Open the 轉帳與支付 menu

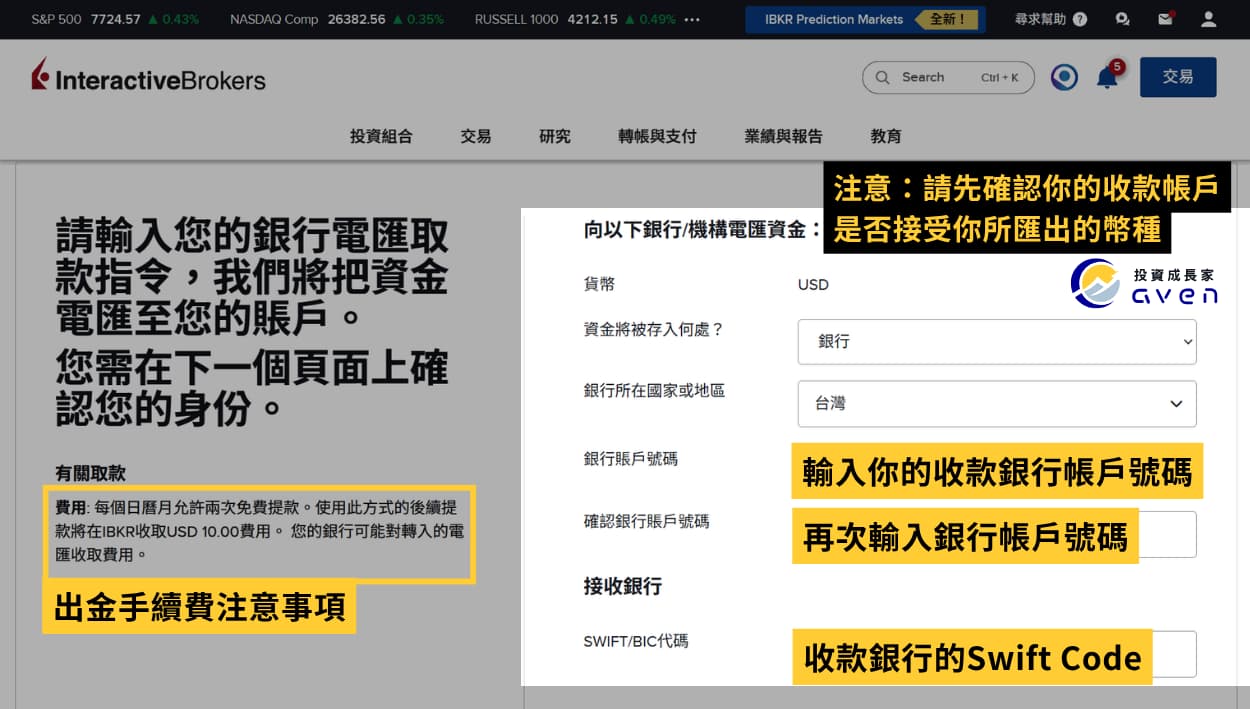657,136
